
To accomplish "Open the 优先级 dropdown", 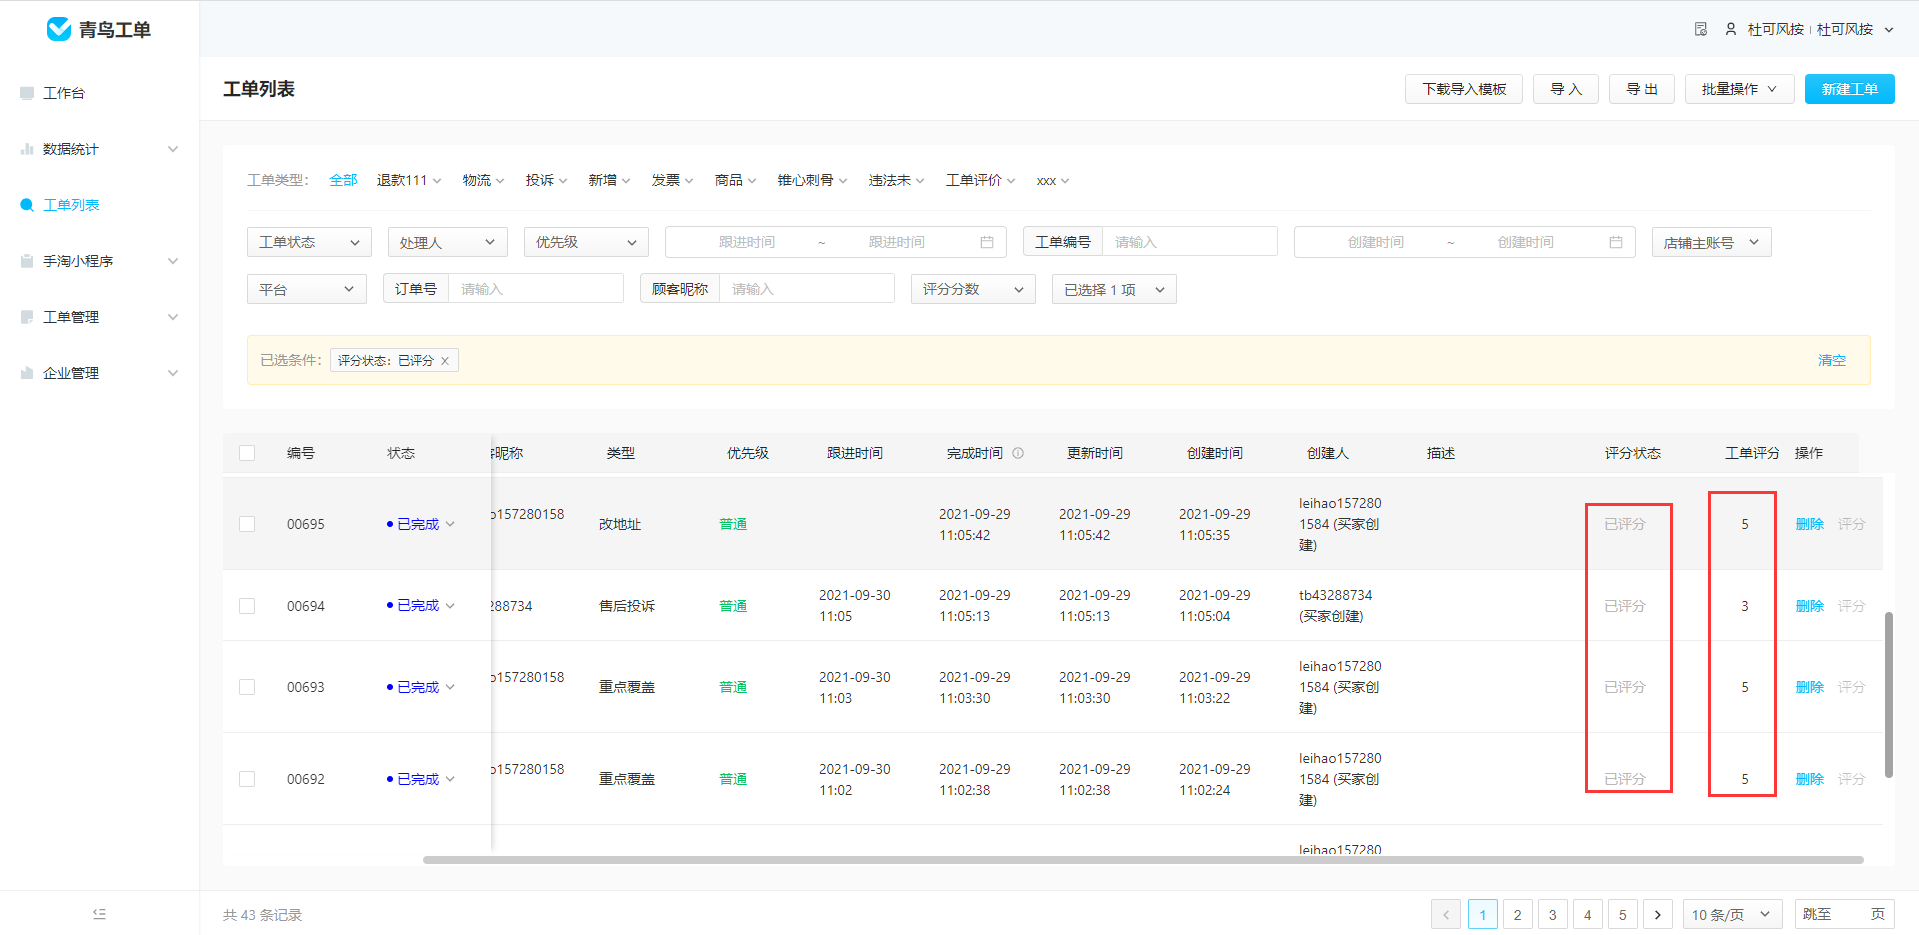I will tap(586, 242).
